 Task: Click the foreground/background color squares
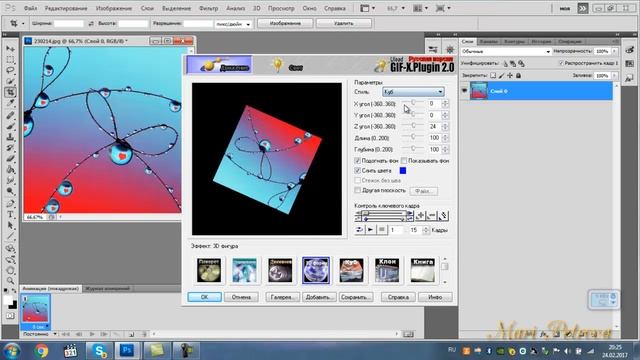(x=10, y=302)
